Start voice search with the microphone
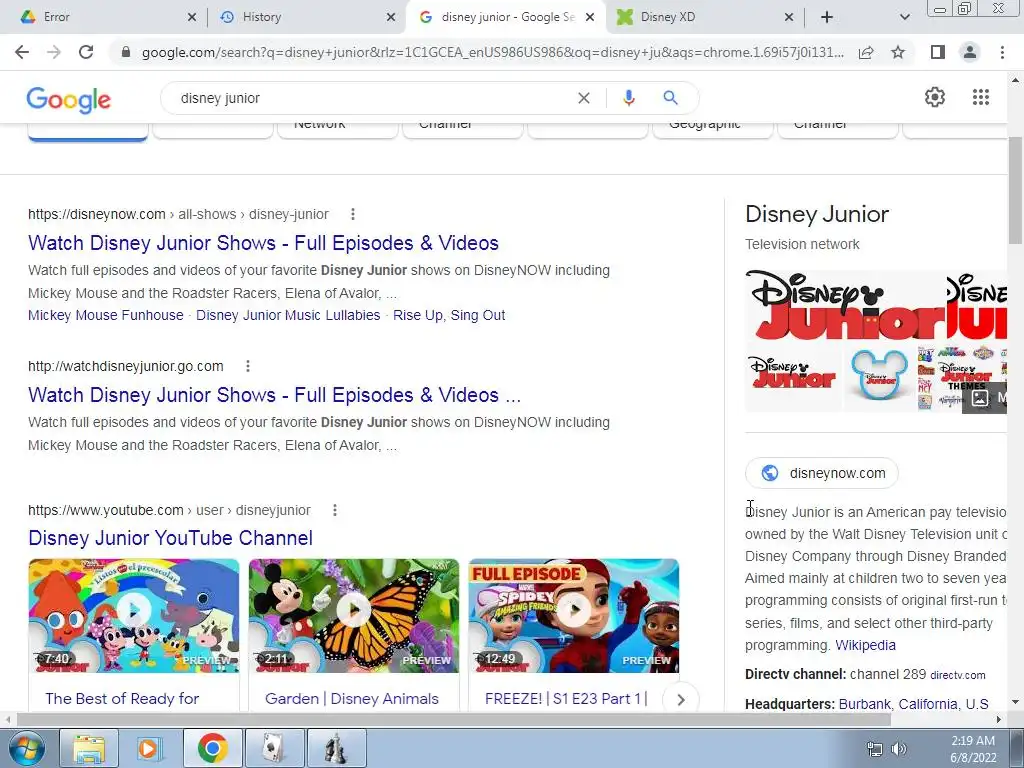 click(x=628, y=98)
